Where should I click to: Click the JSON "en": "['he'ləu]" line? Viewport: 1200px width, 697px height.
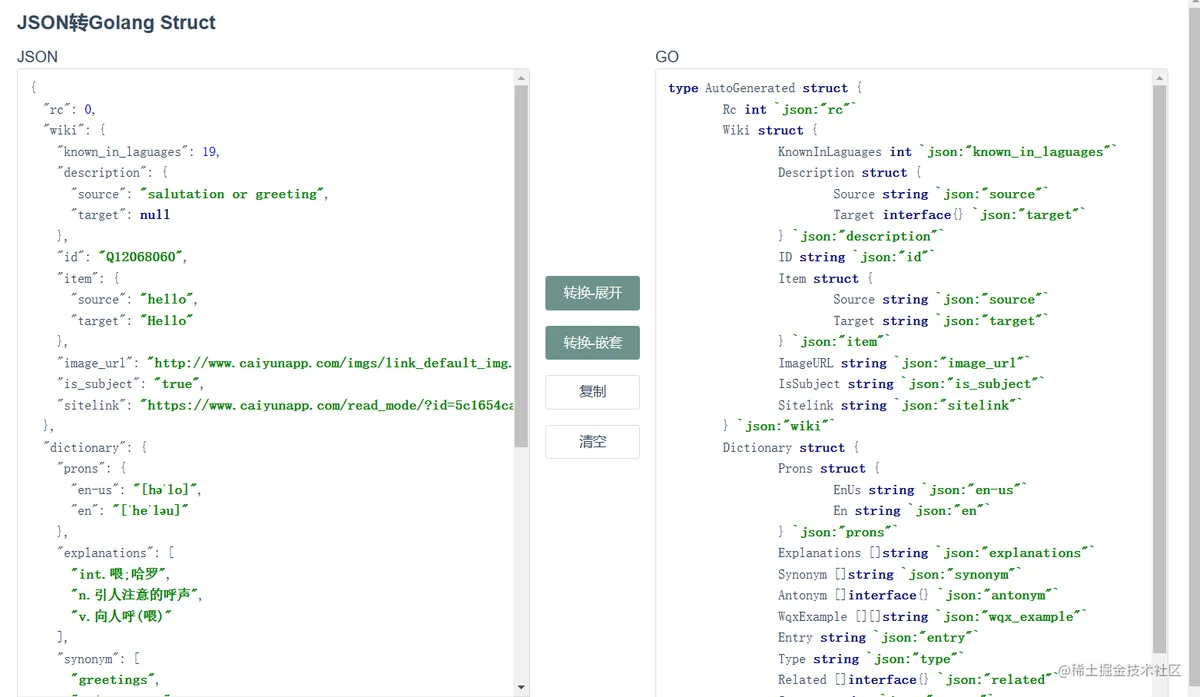(x=129, y=511)
